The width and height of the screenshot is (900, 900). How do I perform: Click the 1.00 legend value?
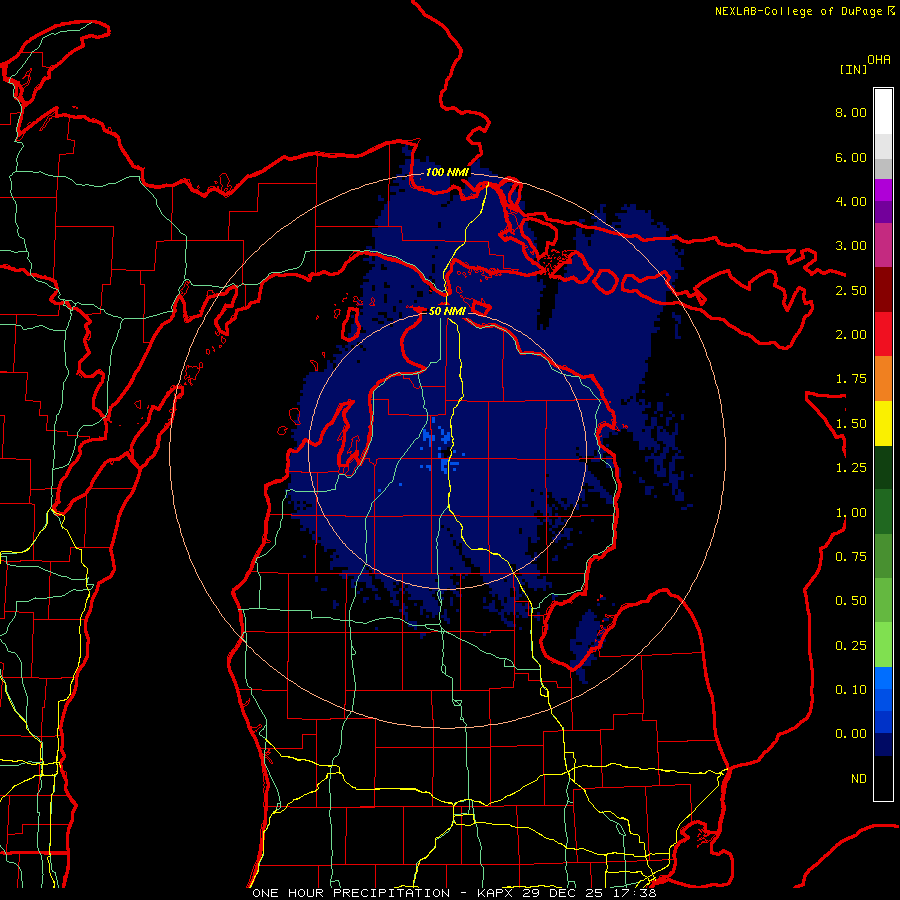pos(851,513)
